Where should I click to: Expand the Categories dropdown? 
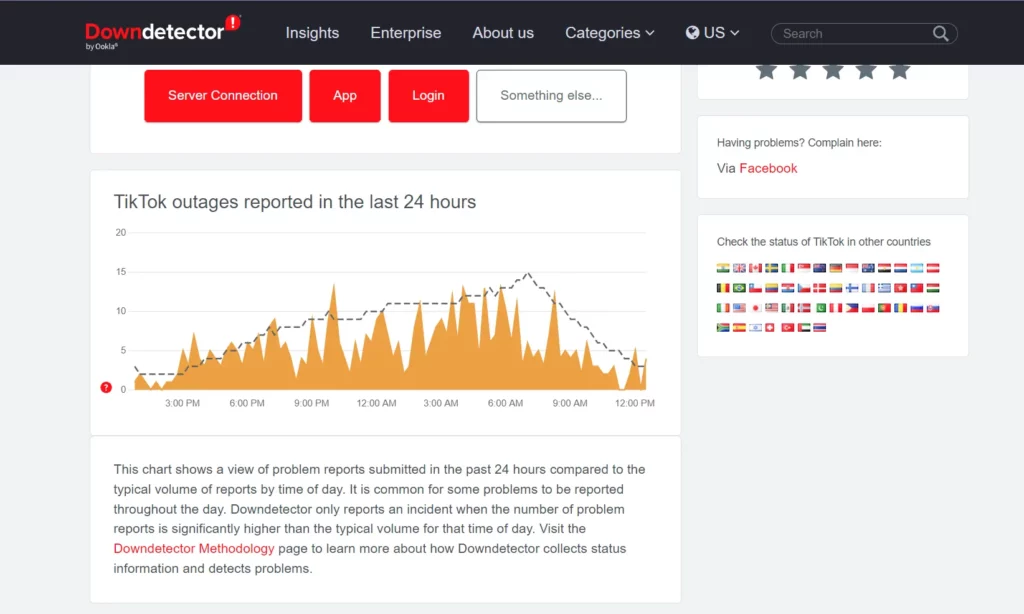[609, 33]
